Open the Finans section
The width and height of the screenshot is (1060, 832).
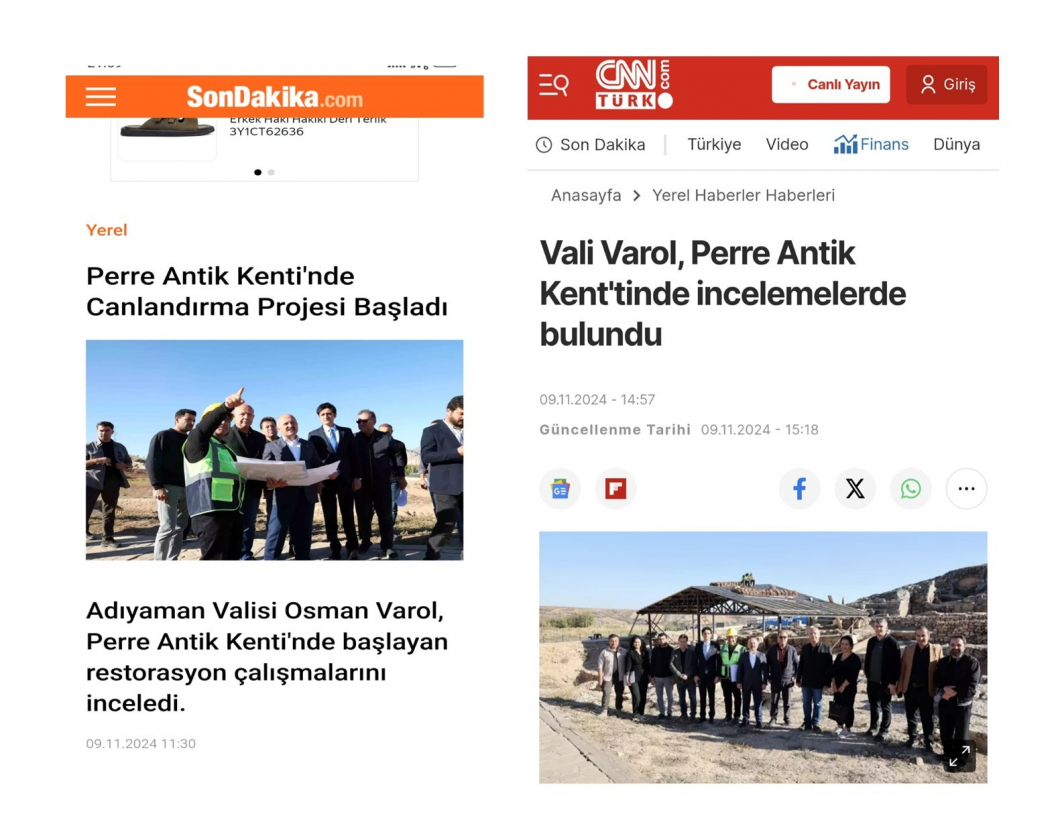point(871,144)
